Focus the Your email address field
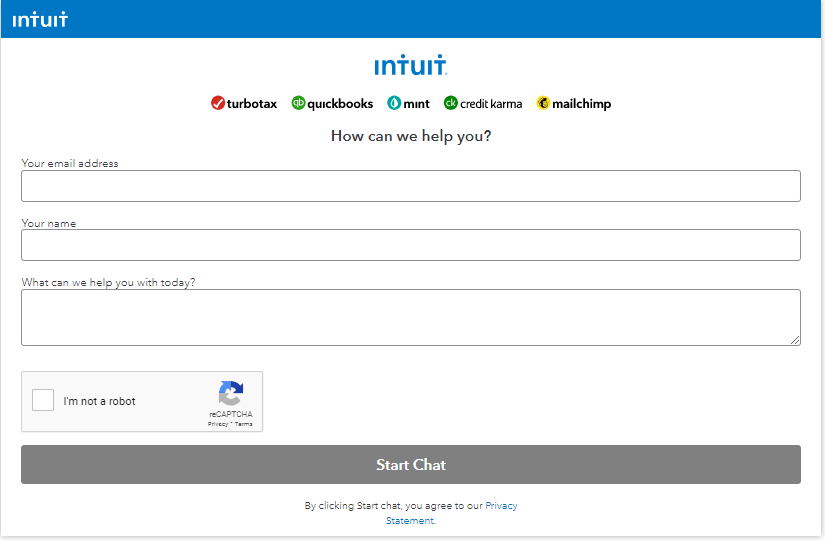This screenshot has height=541, width=825. [411, 186]
